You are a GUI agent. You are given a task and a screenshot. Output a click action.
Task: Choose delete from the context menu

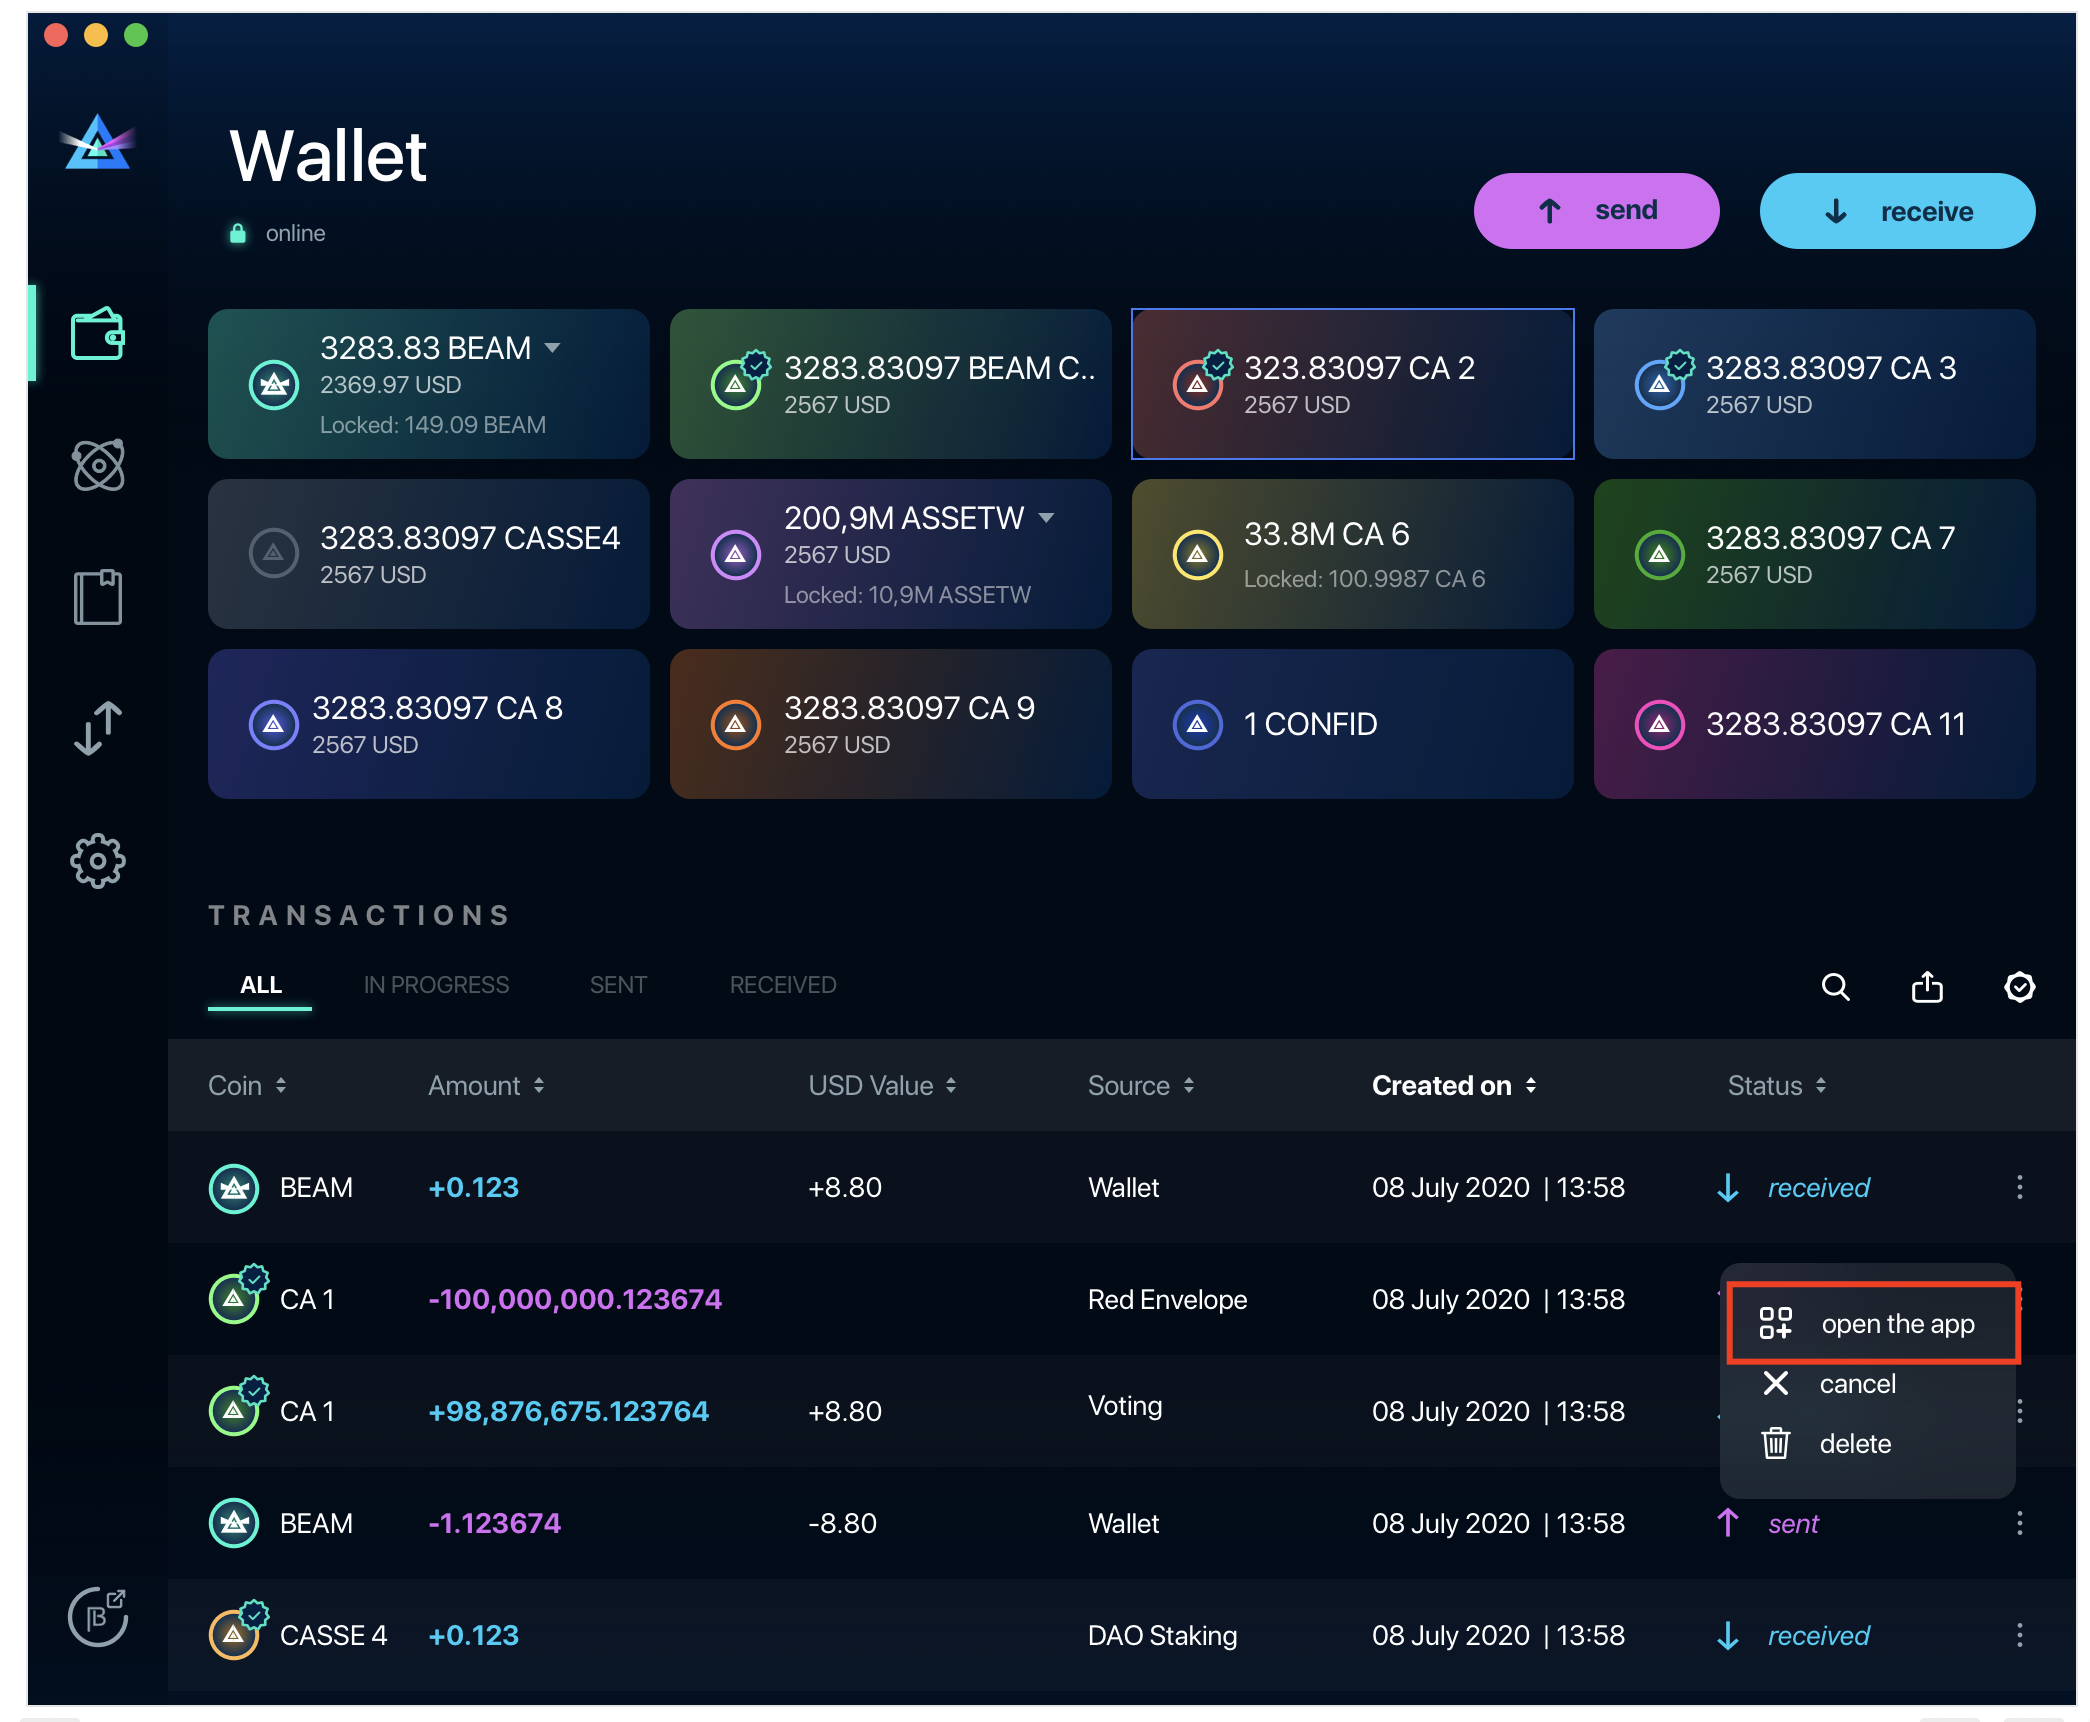(1855, 1443)
